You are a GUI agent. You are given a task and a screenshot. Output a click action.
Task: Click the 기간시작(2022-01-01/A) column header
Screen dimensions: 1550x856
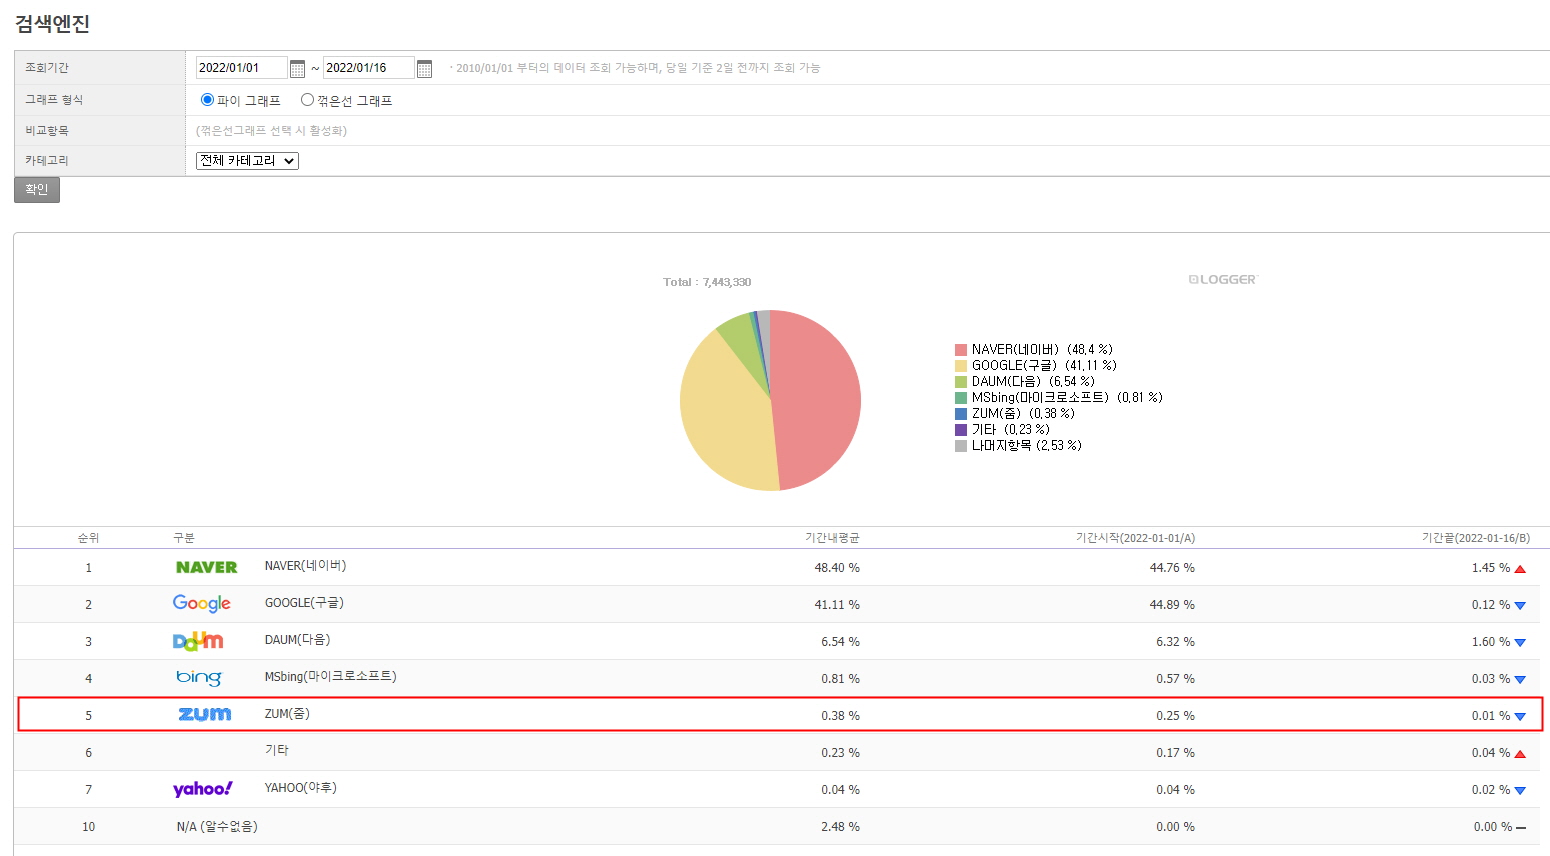tap(1135, 538)
